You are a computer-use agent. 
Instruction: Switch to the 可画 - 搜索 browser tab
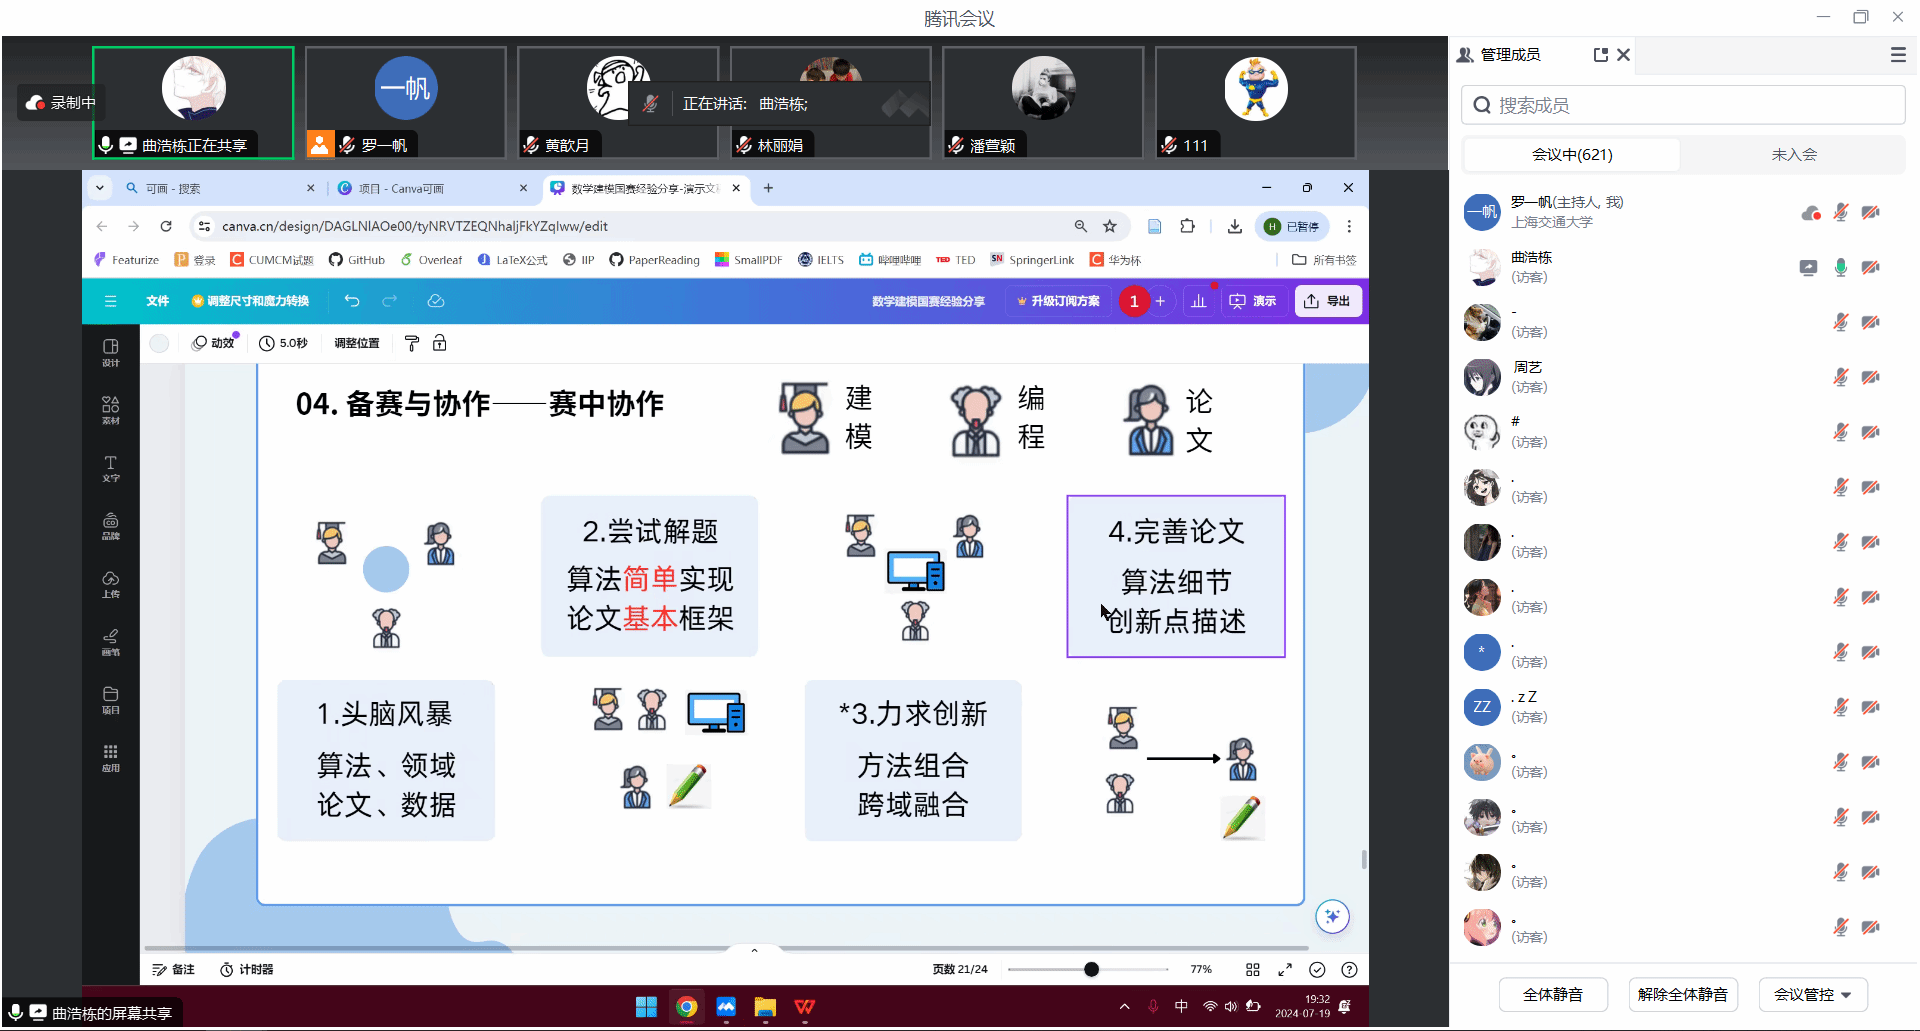pos(220,188)
